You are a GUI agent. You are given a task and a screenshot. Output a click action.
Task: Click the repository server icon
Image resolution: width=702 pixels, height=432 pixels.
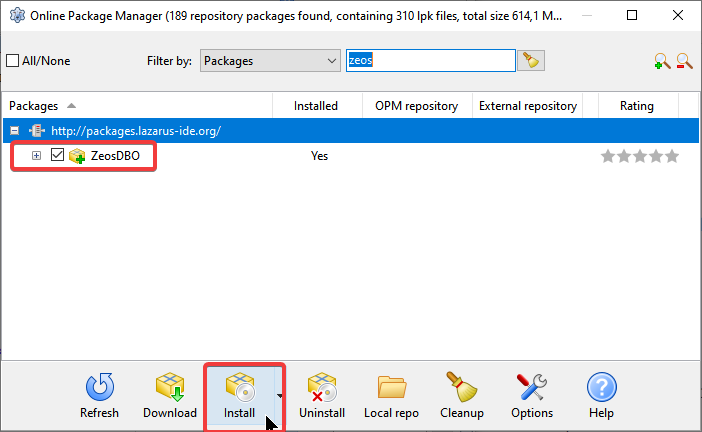(37, 131)
